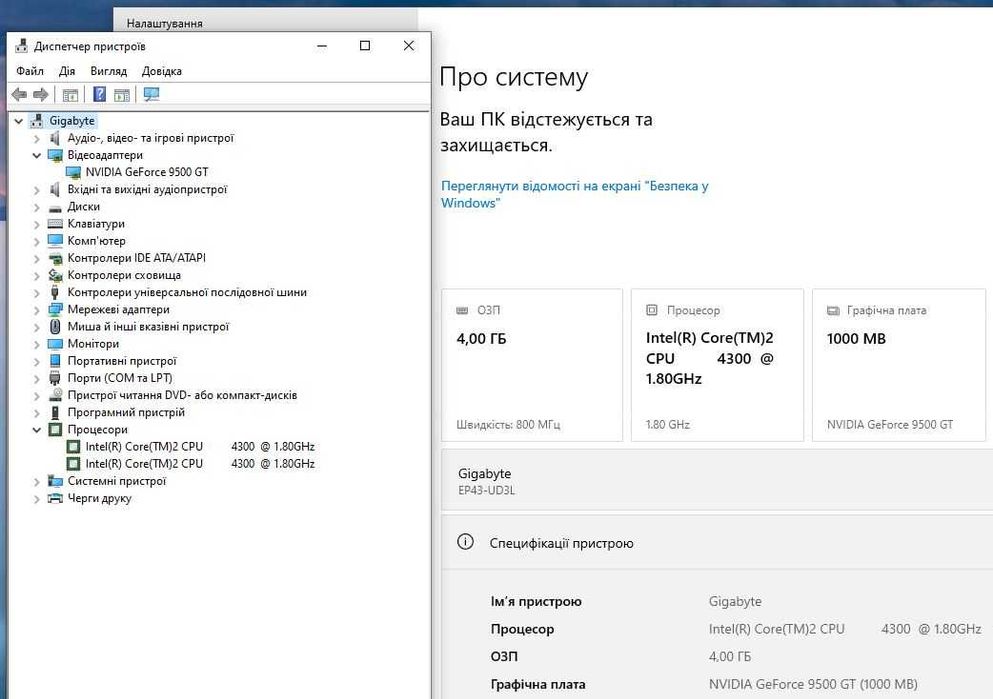Click the Gigabyte computer root node icon
This screenshot has width=993, height=699.
click(37, 121)
